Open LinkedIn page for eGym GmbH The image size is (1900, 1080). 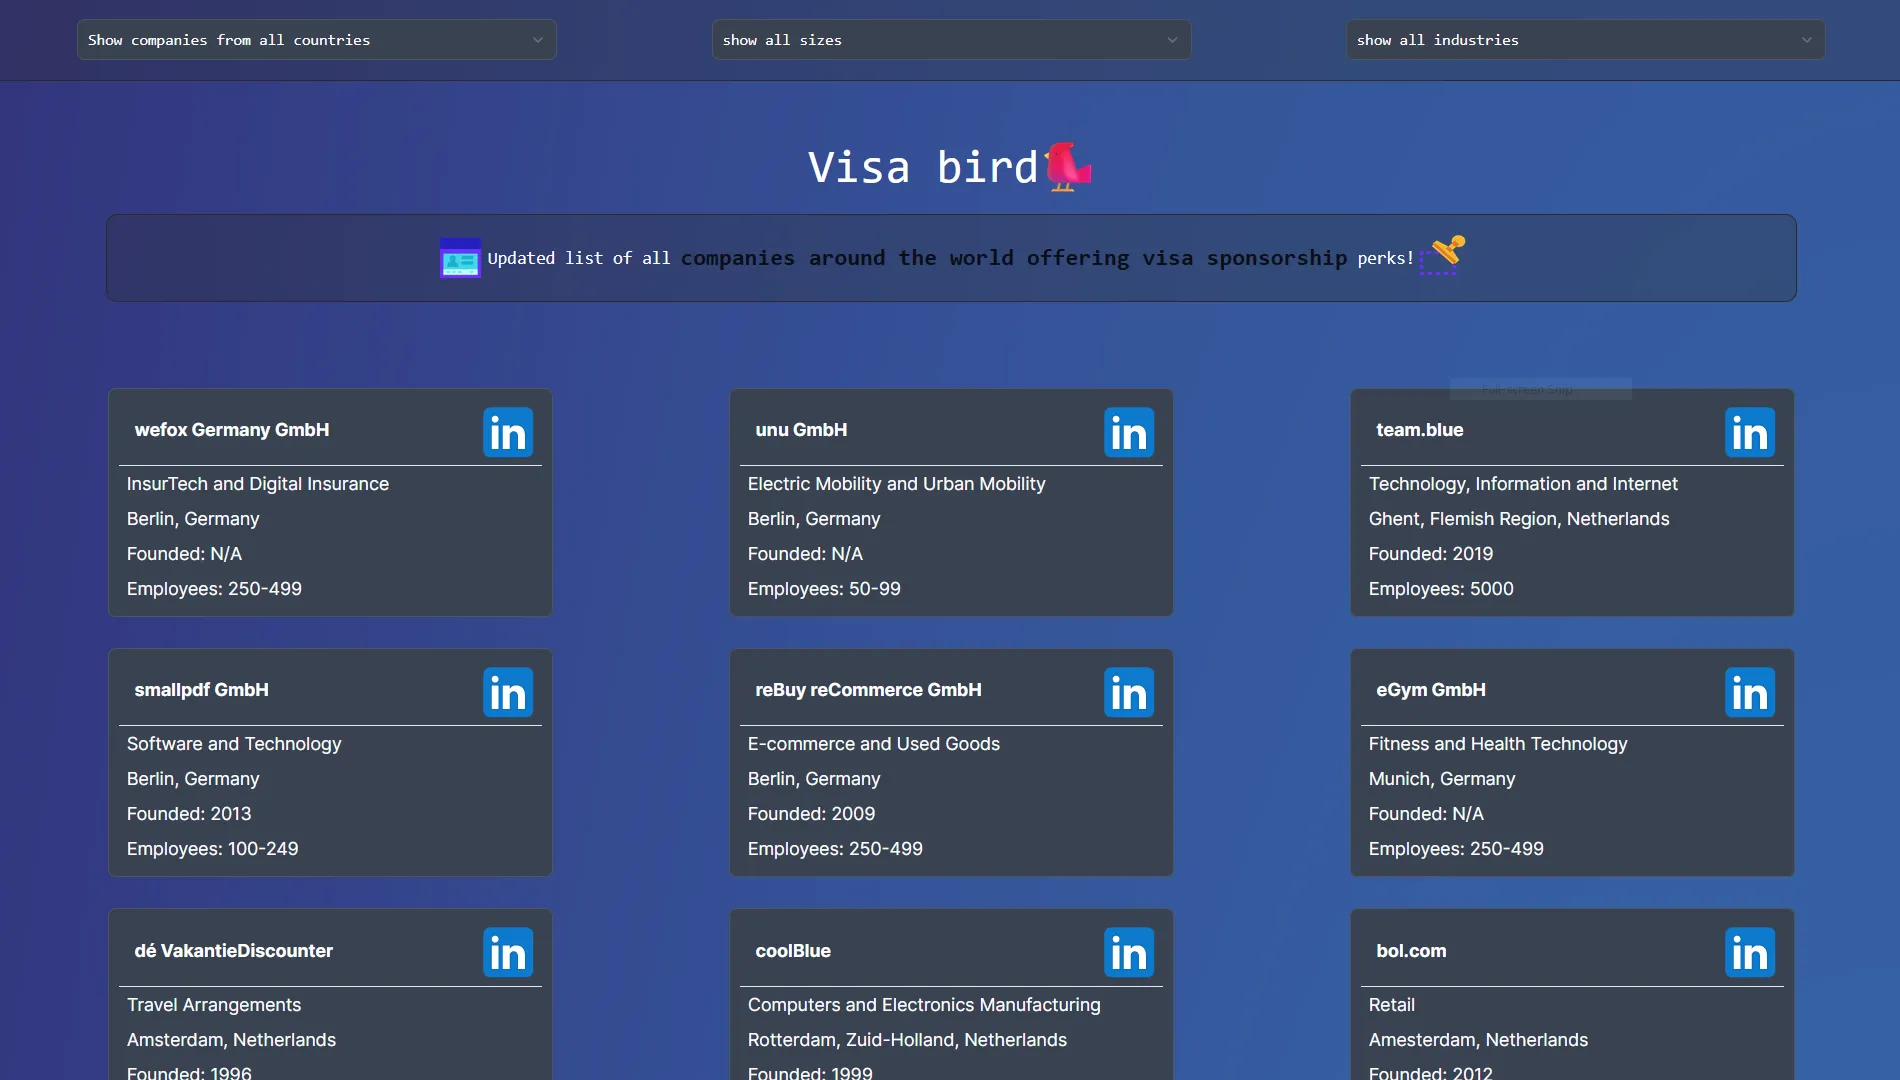pyautogui.click(x=1750, y=692)
